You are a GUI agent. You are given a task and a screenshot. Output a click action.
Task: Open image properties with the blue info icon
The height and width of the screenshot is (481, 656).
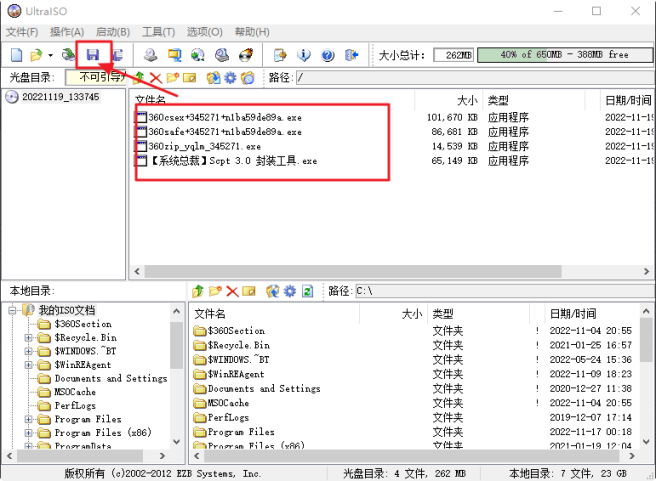click(x=304, y=55)
